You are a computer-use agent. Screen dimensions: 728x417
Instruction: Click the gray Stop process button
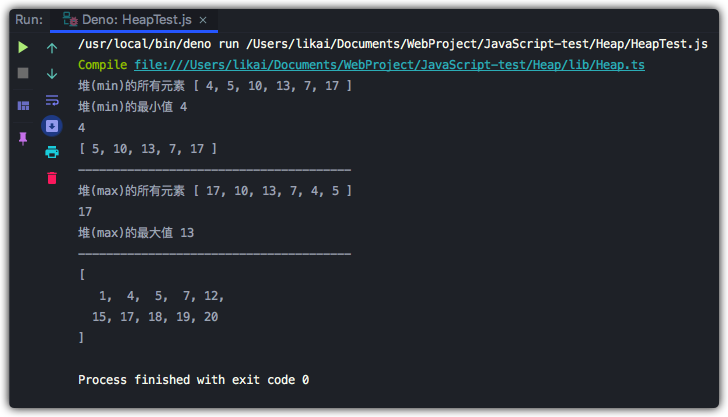click(x=23, y=73)
